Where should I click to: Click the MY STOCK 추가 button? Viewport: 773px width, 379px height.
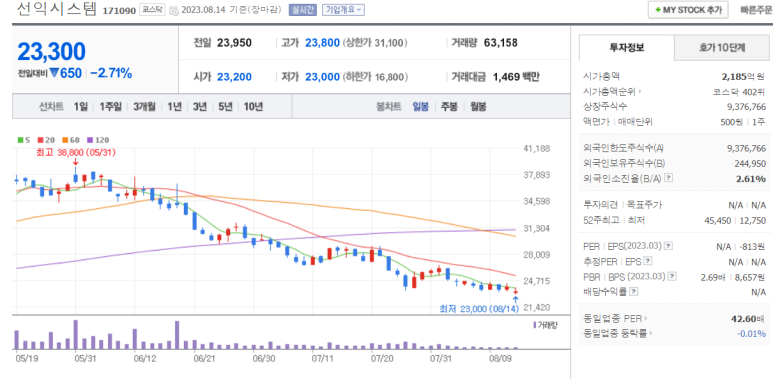(688, 10)
